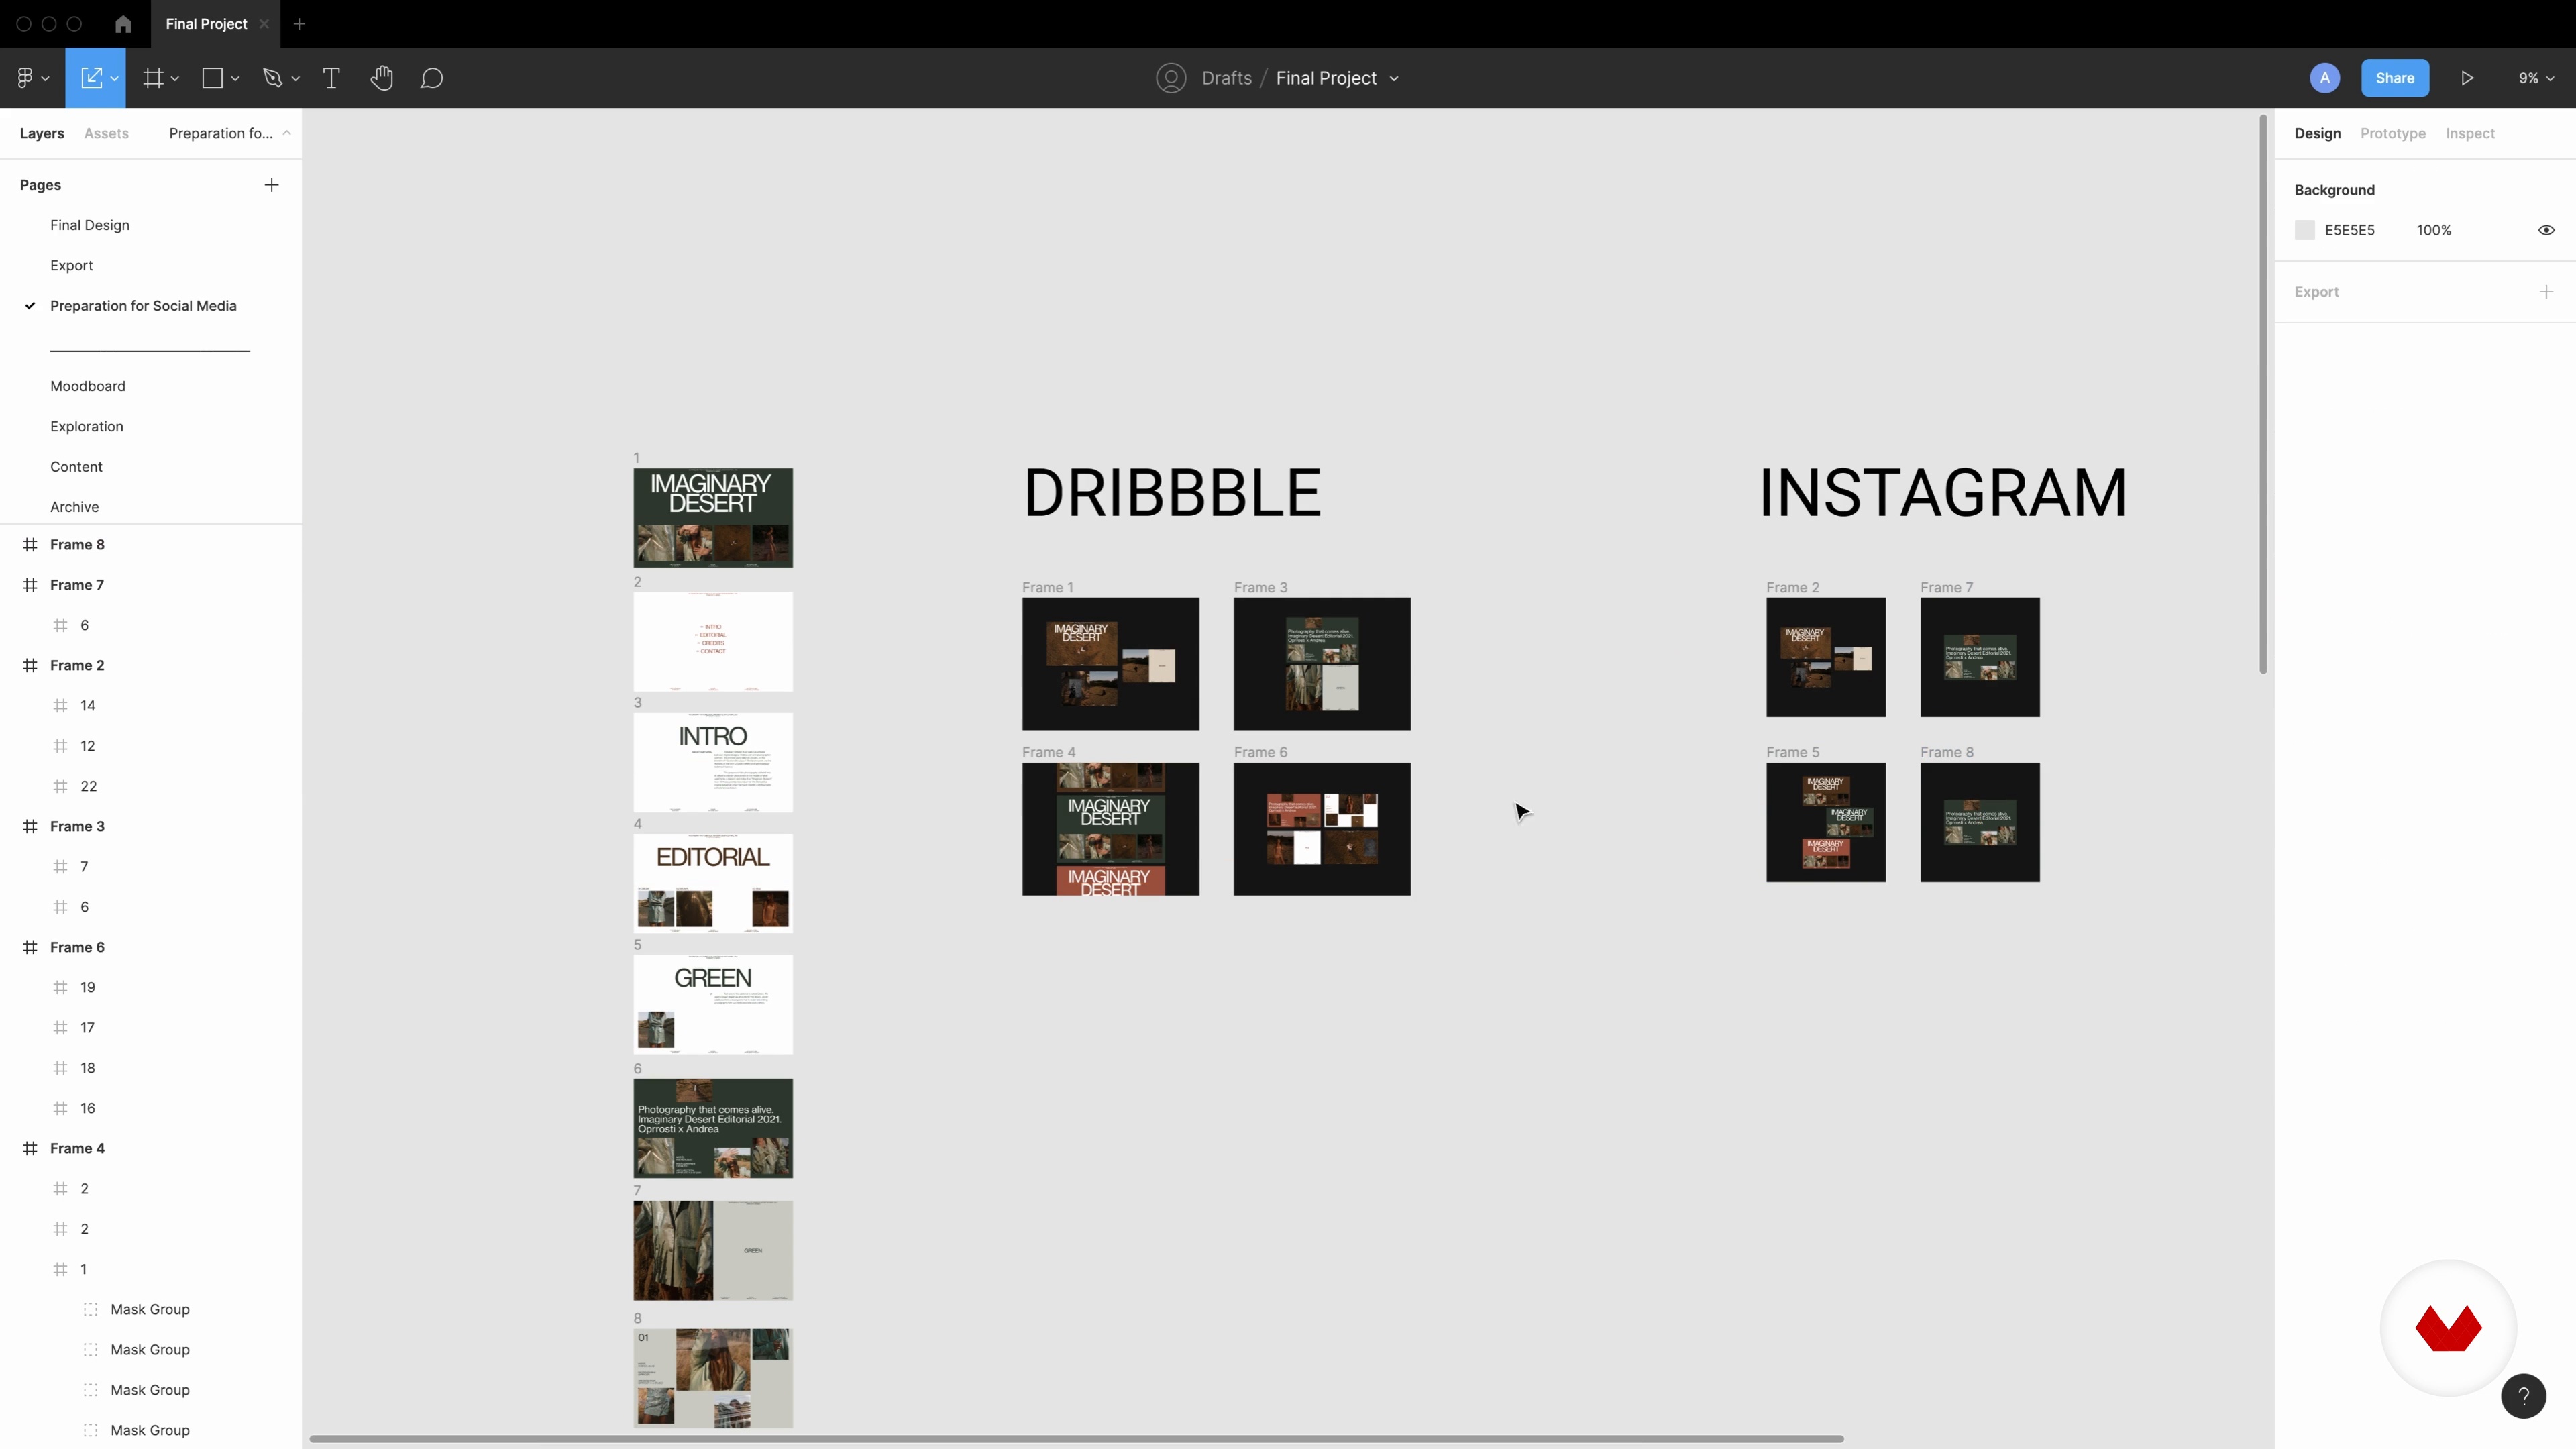Go to the Home icon

[123, 24]
